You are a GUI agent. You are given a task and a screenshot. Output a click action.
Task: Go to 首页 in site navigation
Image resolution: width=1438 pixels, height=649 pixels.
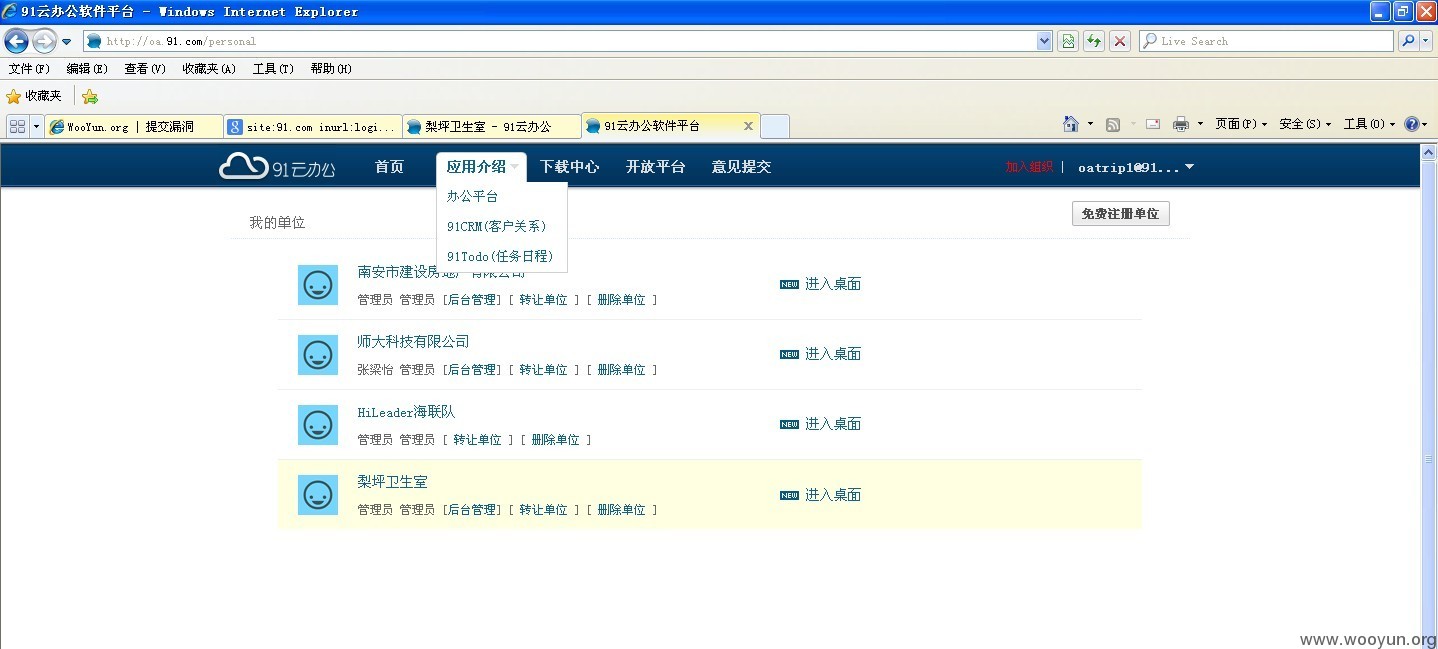(389, 167)
